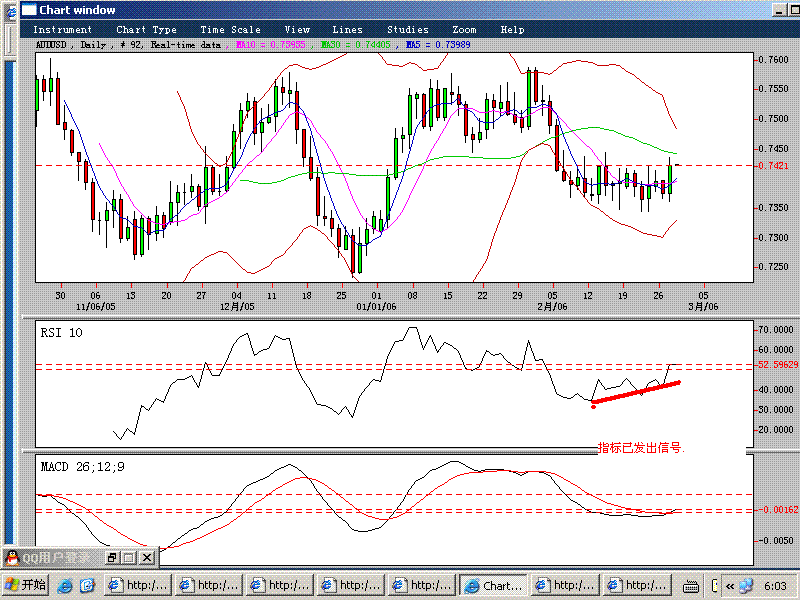800x600 pixels.
Task: Click the network connection tray icon
Action: click(x=746, y=586)
